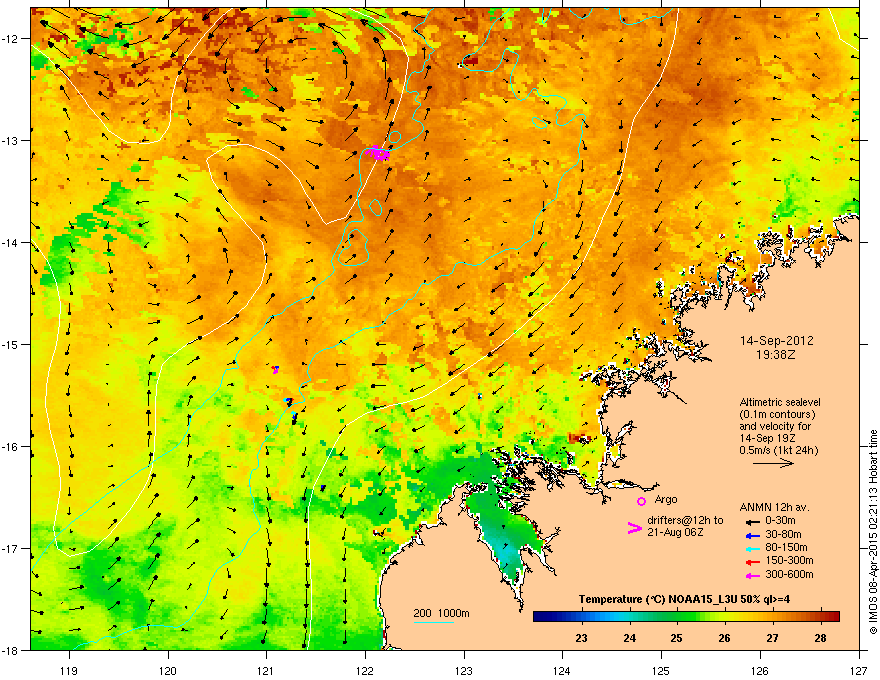This screenshot has width=880, height=680.
Task: Click the longitude axis label 125
Action: (x=661, y=670)
